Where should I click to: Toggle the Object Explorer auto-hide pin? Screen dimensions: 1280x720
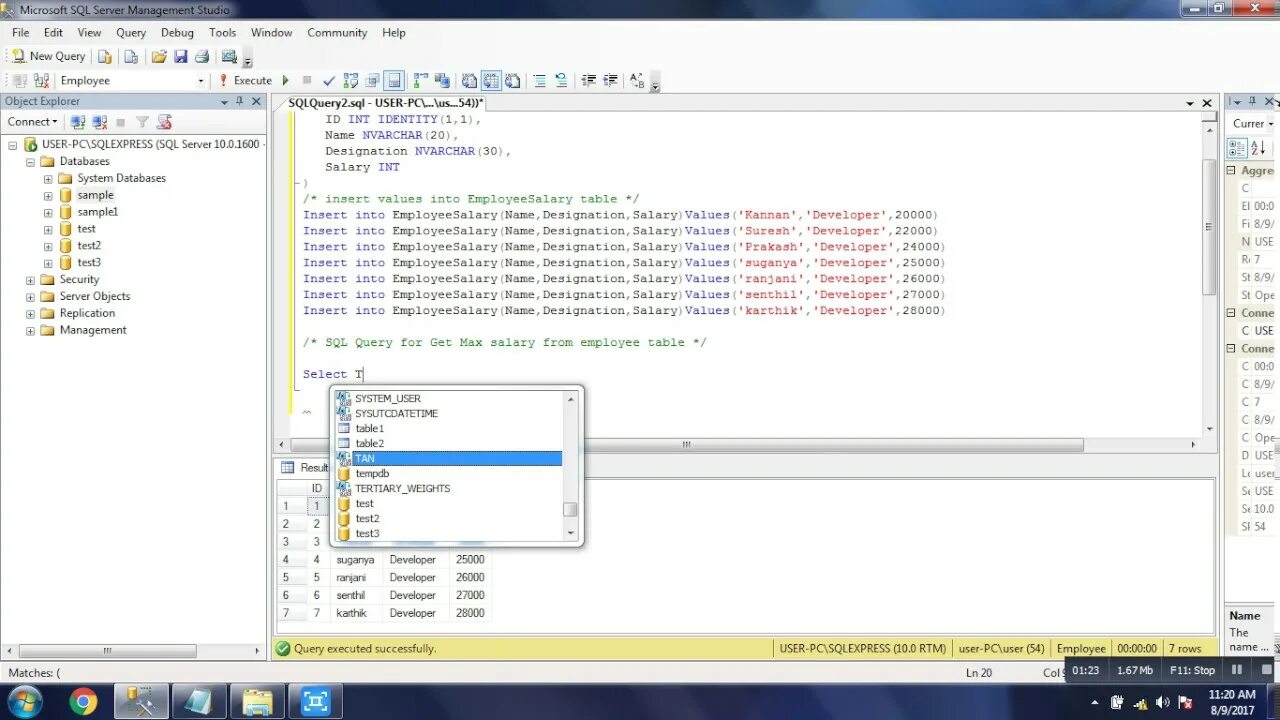click(x=240, y=101)
